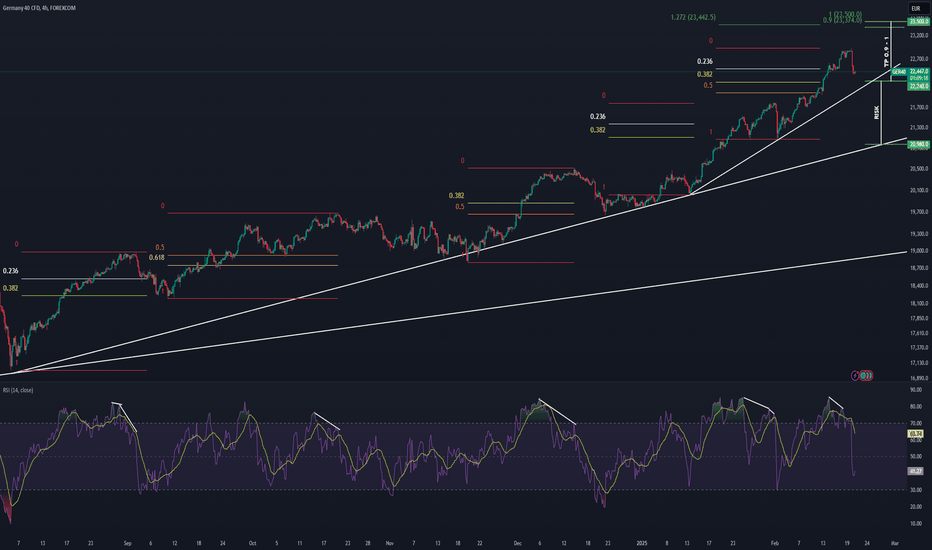Select the 23,500.0 green price label
Screen dimensions: 932x550
click(x=919, y=21)
